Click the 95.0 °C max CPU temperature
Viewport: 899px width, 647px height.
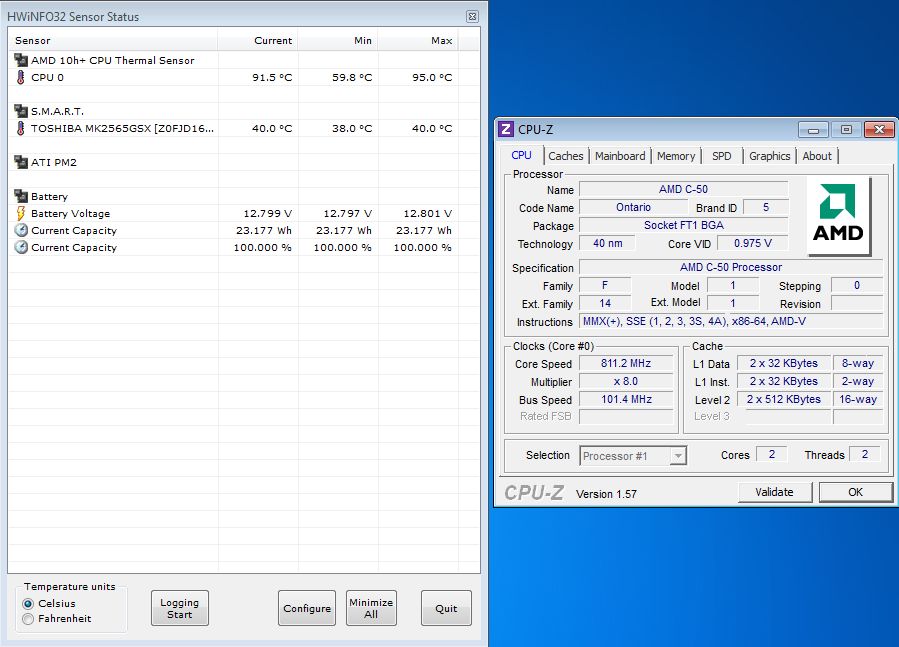[432, 77]
